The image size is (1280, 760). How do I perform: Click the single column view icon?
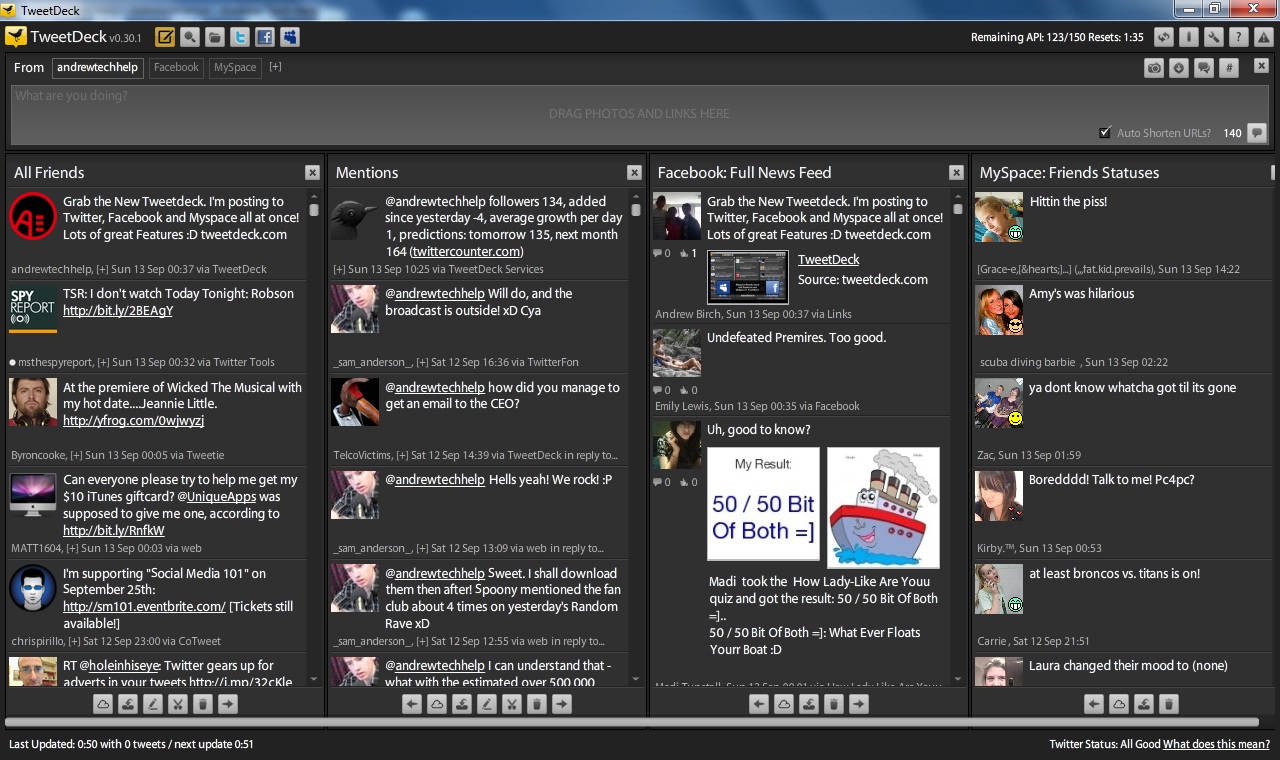click(x=1188, y=38)
